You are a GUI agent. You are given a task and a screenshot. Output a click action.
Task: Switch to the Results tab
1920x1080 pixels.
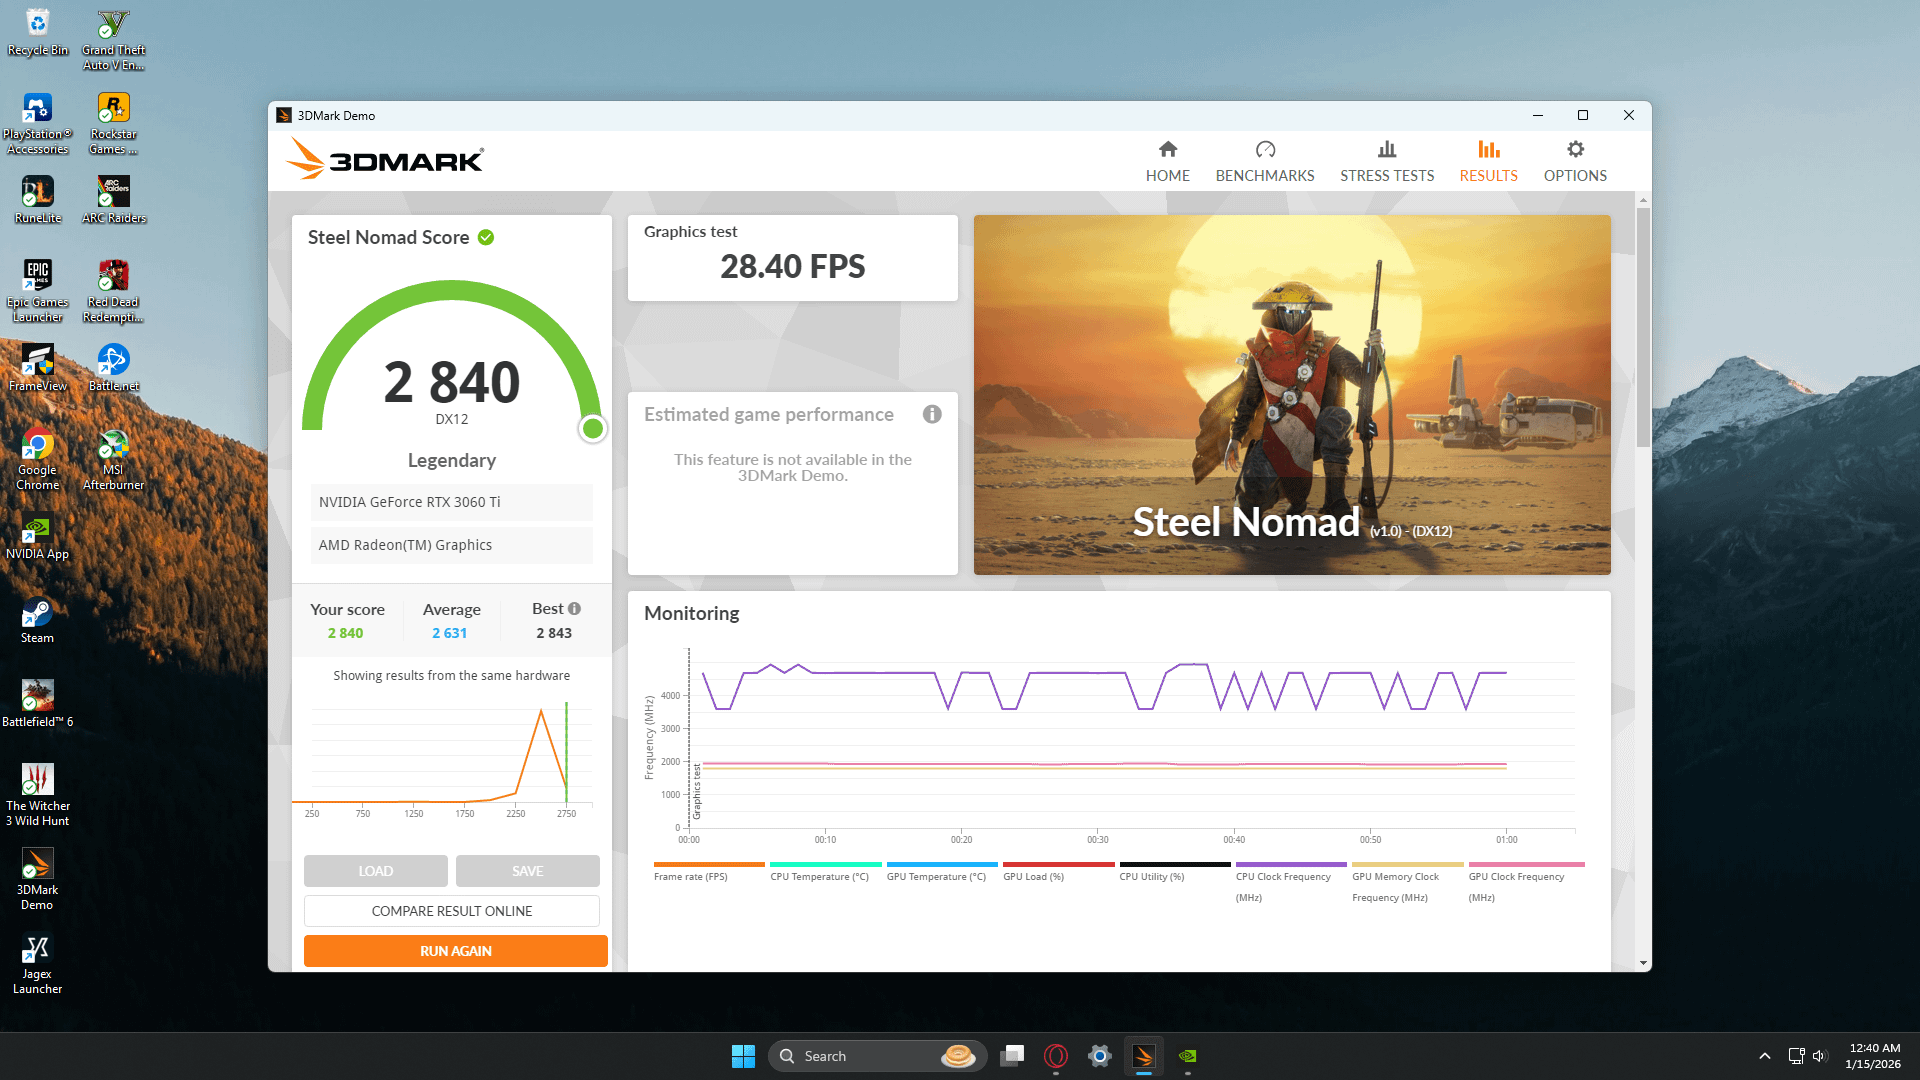click(1487, 161)
